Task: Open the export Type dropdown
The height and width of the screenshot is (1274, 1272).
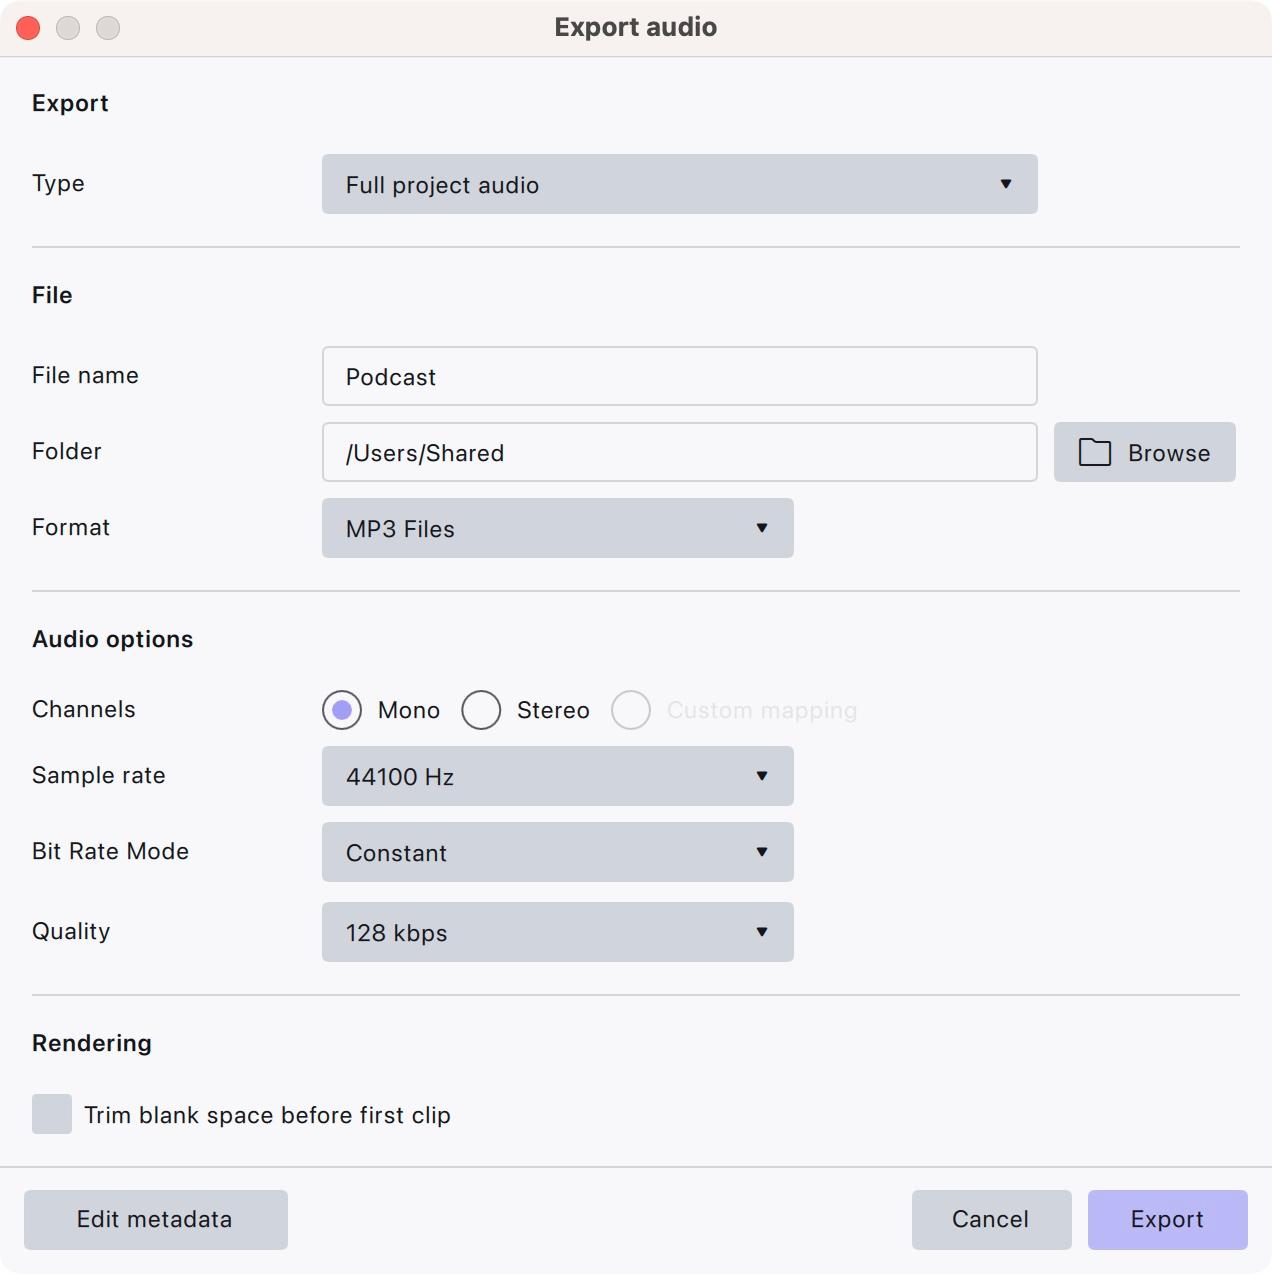Action: click(679, 184)
